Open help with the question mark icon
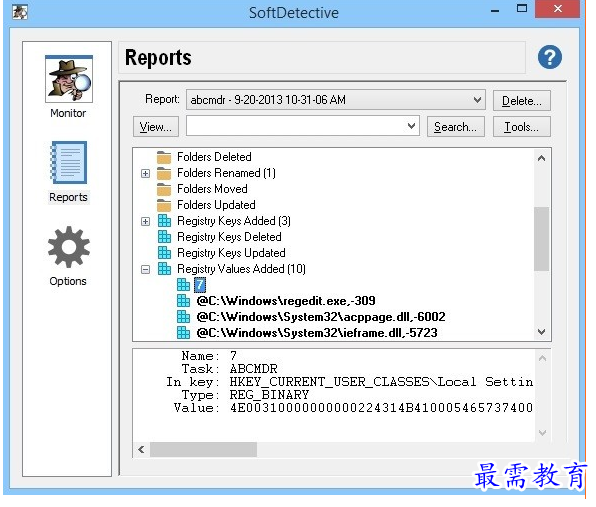 [550, 57]
